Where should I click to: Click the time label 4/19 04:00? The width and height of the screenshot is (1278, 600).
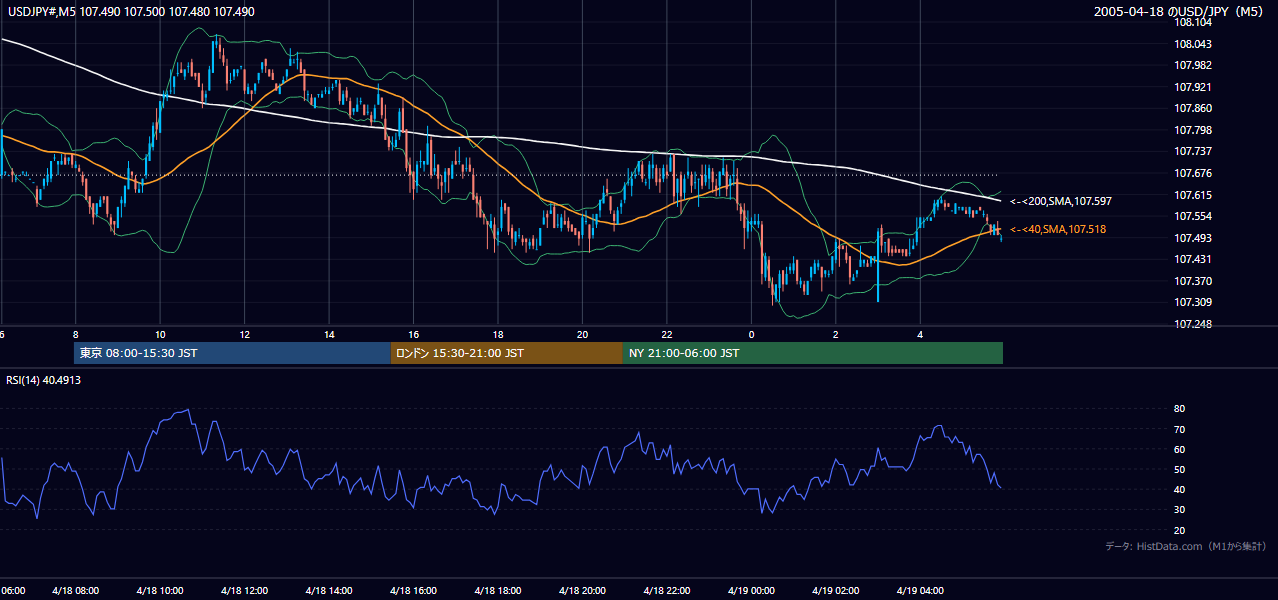tap(920, 591)
